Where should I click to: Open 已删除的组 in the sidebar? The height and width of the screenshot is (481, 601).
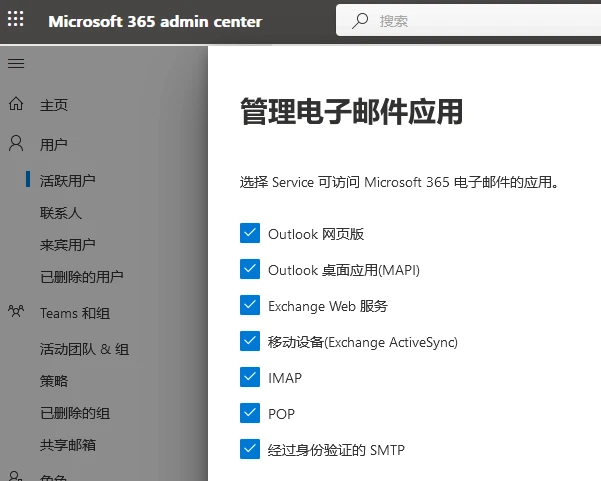click(x=75, y=413)
